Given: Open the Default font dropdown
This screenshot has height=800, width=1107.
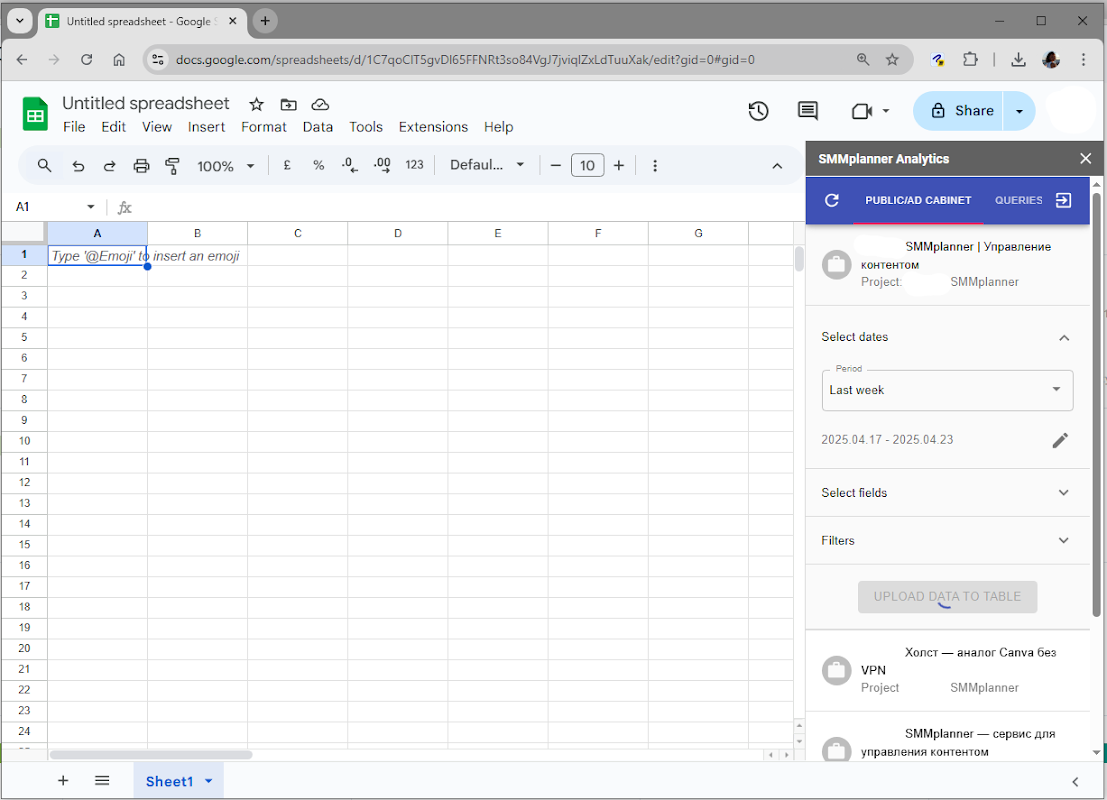Looking at the screenshot, I should pyautogui.click(x=487, y=165).
